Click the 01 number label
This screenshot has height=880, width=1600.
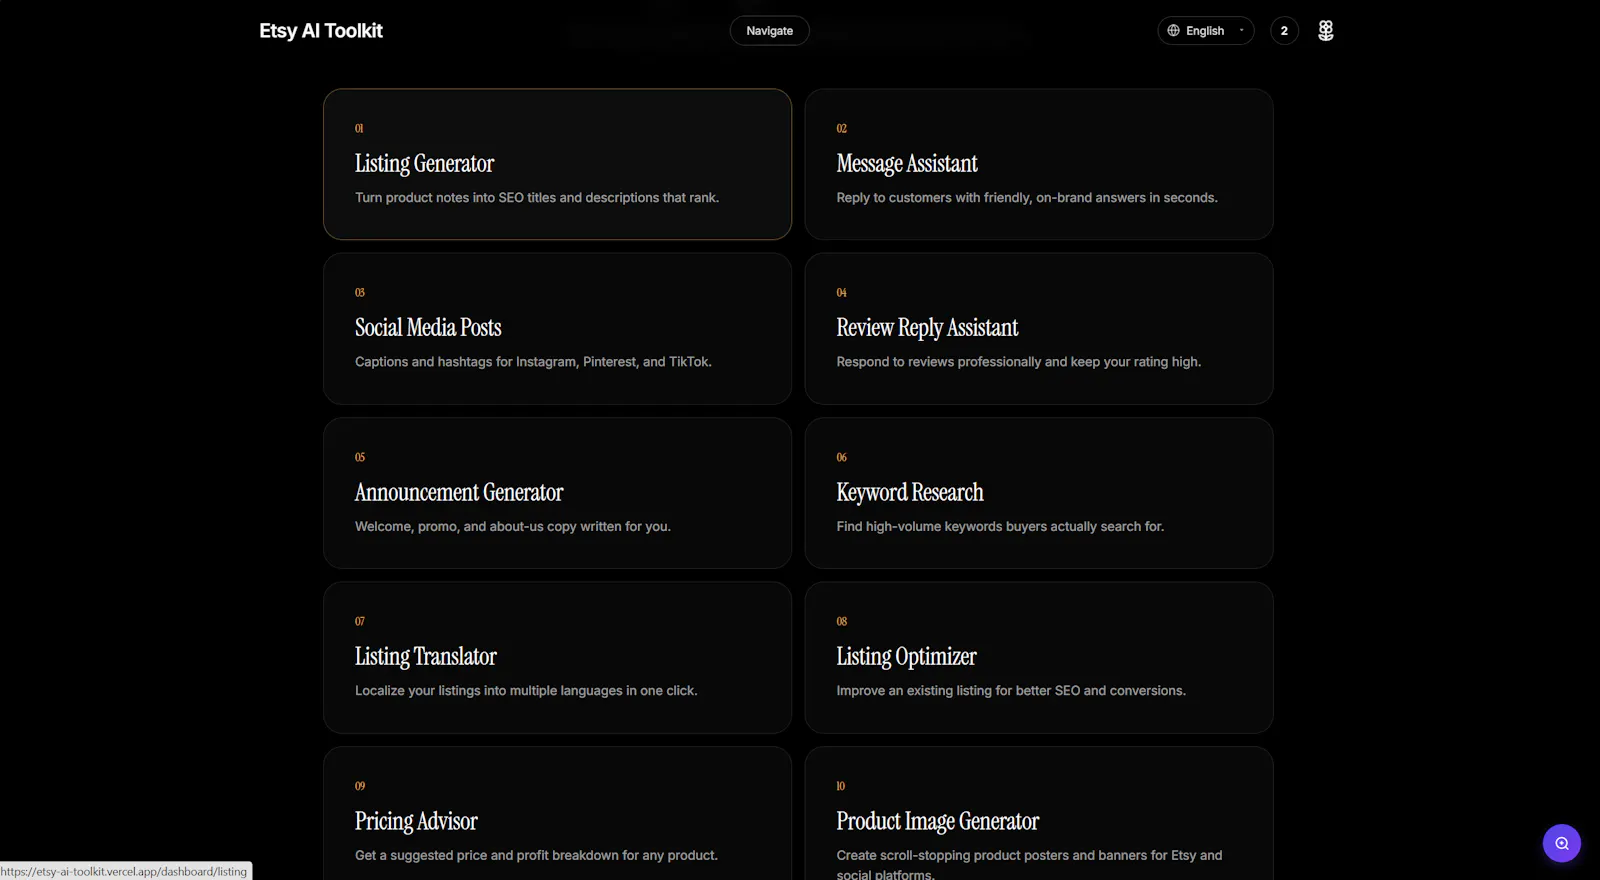point(359,129)
